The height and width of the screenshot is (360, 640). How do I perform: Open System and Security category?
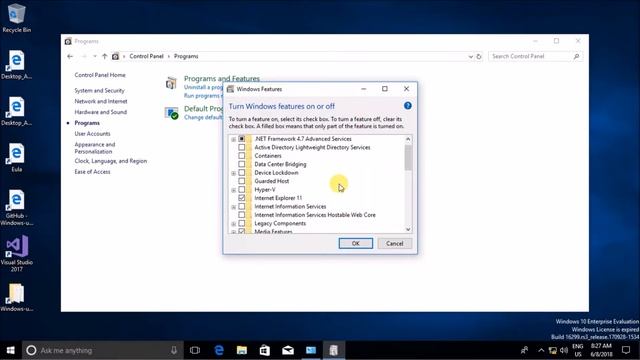pos(99,91)
